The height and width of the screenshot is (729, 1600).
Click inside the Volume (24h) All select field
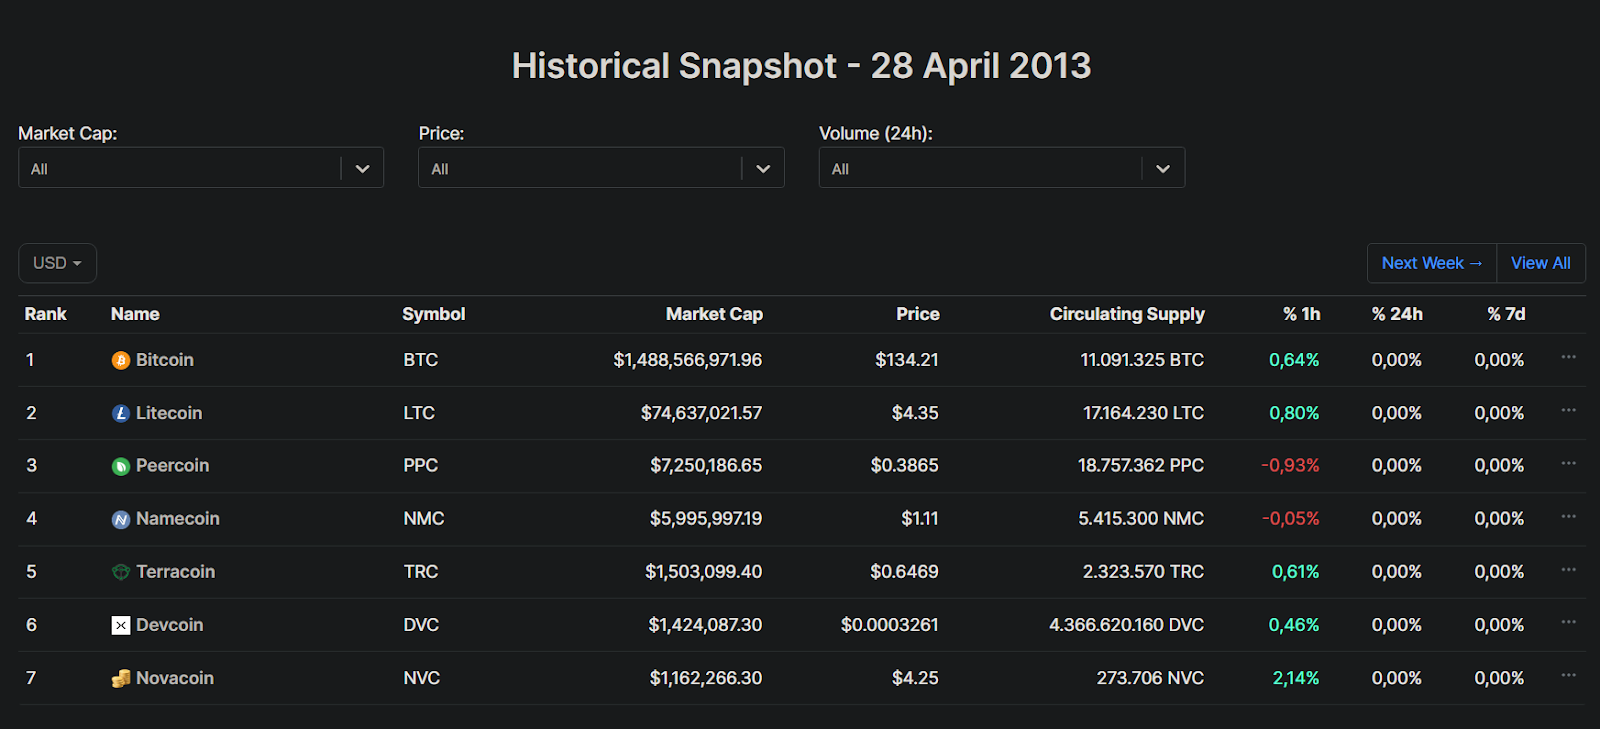1002,168
